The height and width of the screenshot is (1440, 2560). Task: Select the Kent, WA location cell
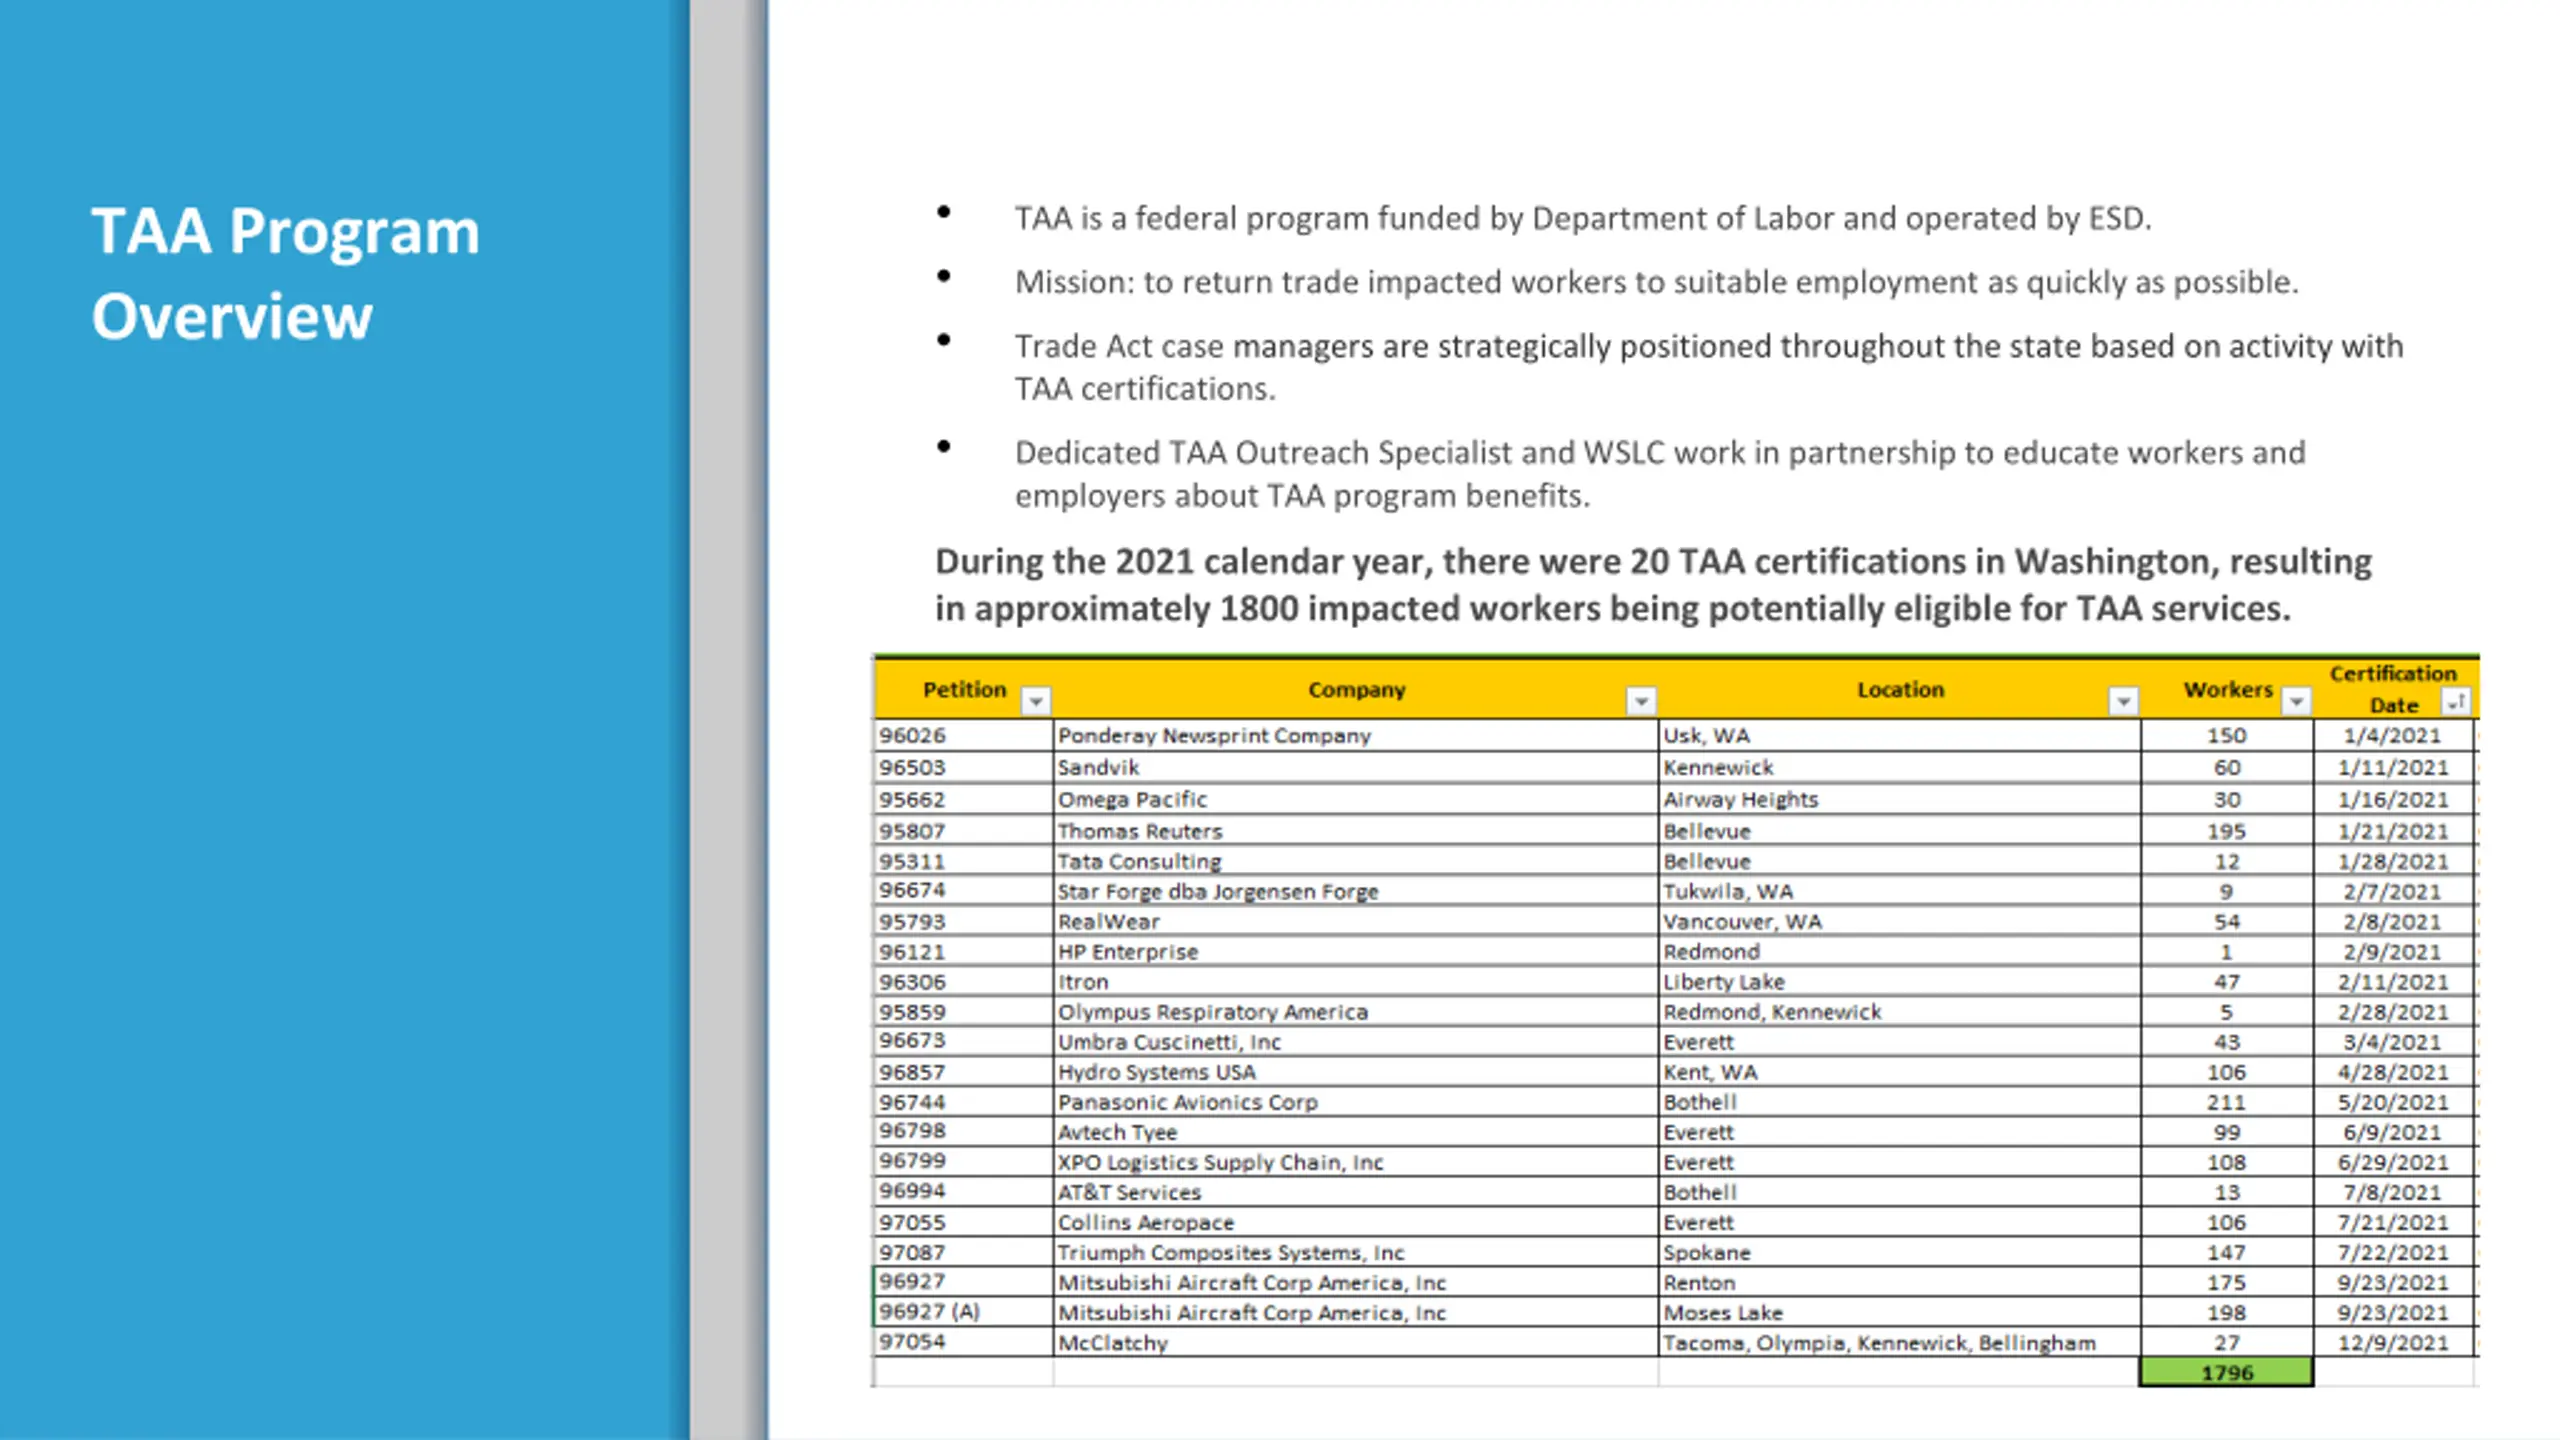tap(1900, 1071)
